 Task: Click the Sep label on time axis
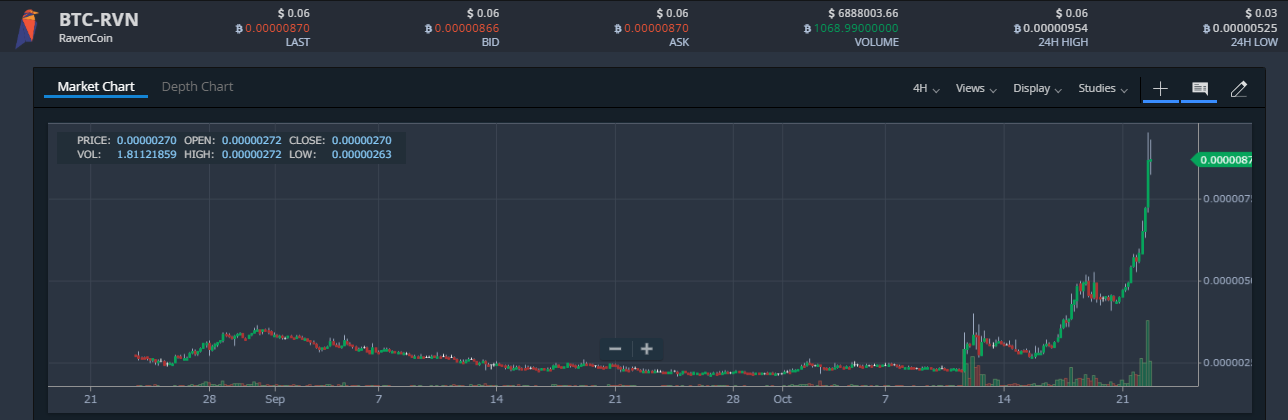pos(275,398)
